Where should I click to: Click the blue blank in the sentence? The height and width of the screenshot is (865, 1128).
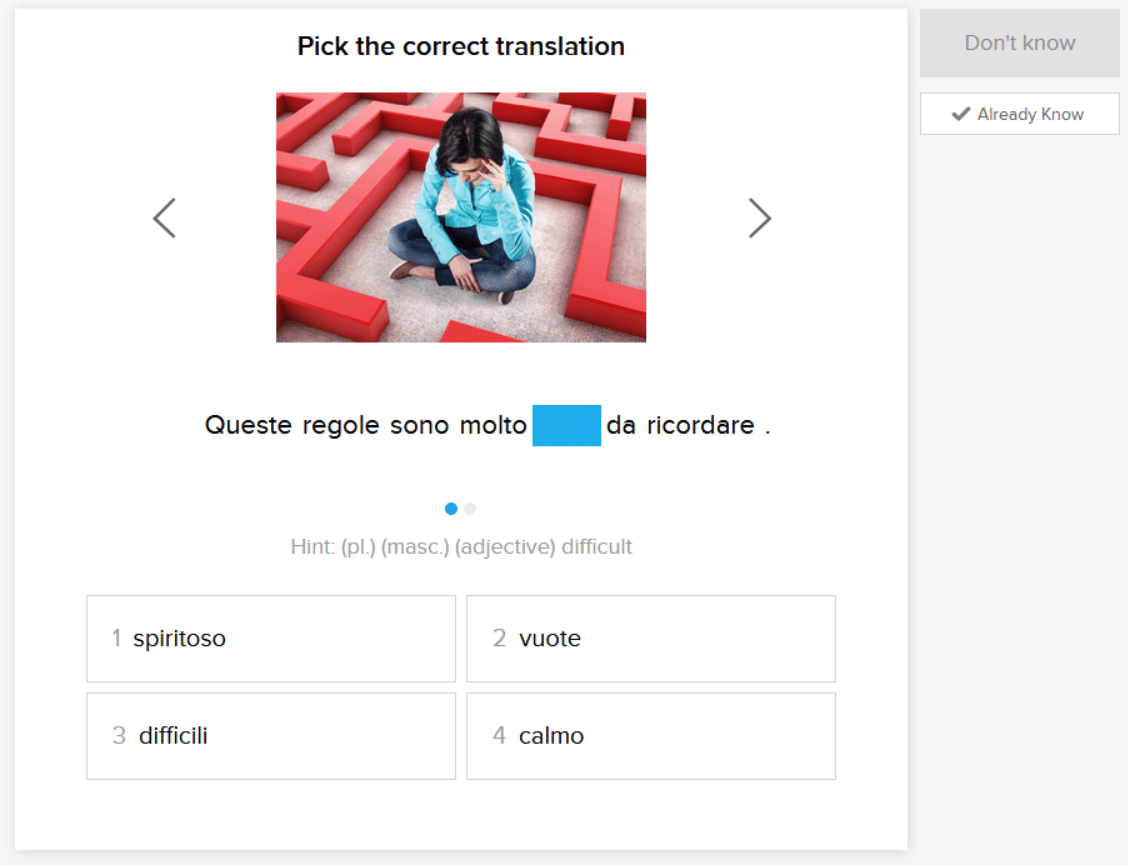566,425
